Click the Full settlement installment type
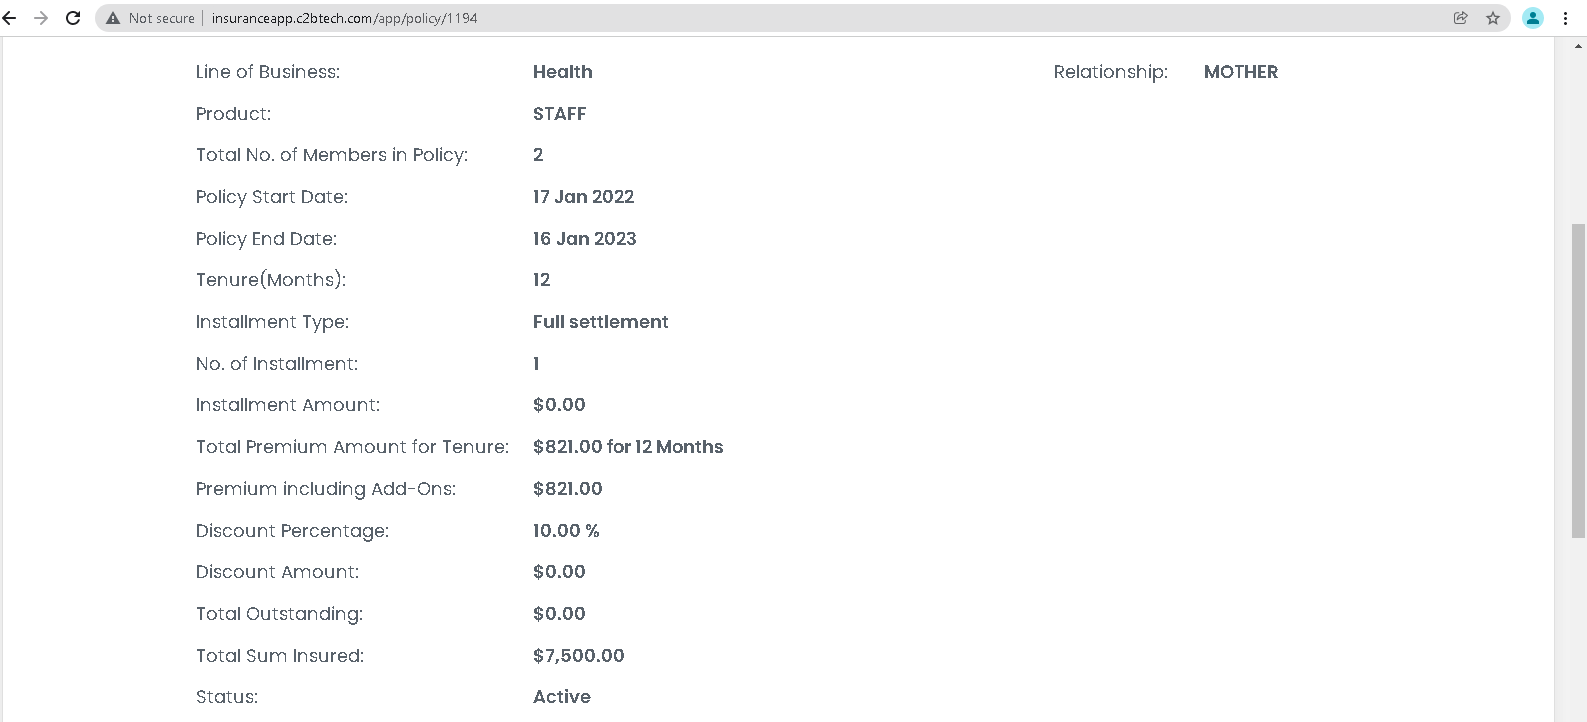 pyautogui.click(x=601, y=322)
